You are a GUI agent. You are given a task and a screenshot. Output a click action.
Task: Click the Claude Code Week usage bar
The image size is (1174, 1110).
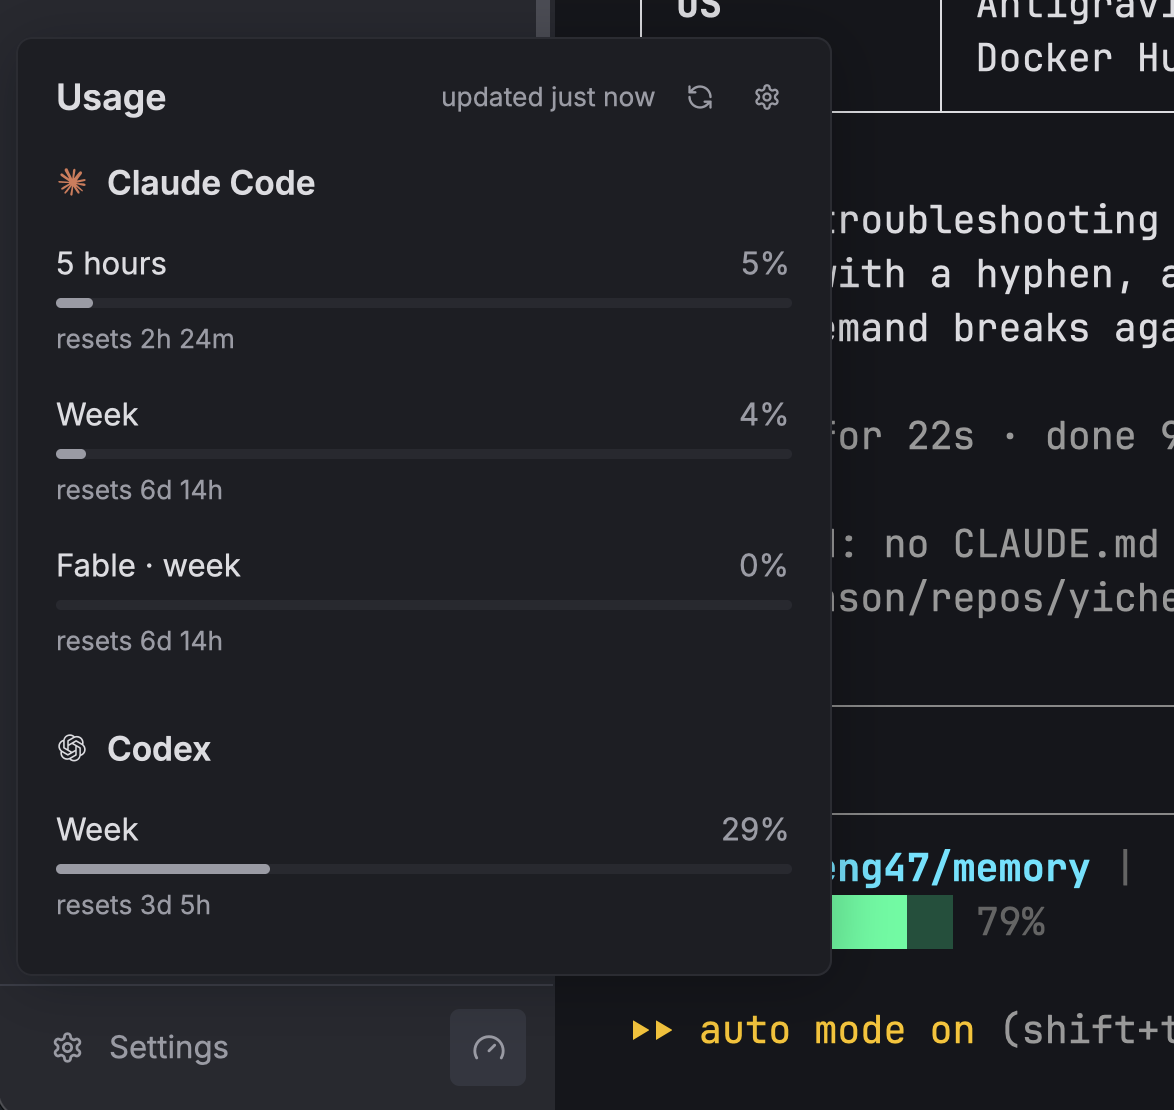424,454
